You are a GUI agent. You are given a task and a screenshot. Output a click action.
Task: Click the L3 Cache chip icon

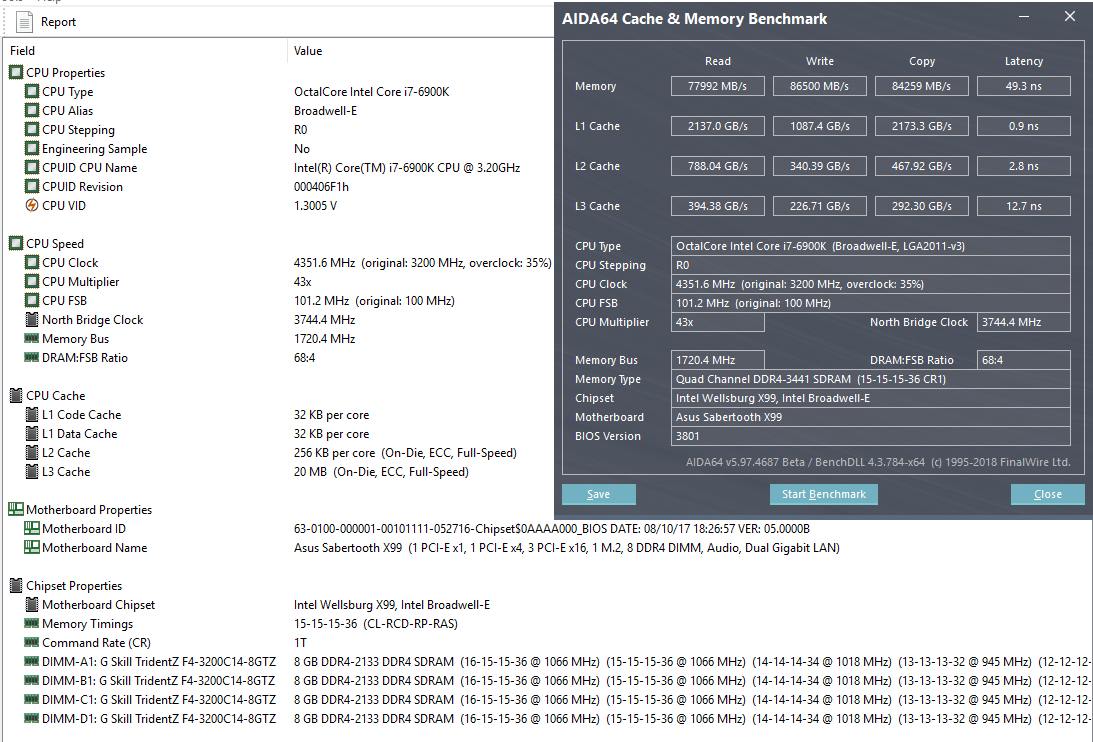32,471
